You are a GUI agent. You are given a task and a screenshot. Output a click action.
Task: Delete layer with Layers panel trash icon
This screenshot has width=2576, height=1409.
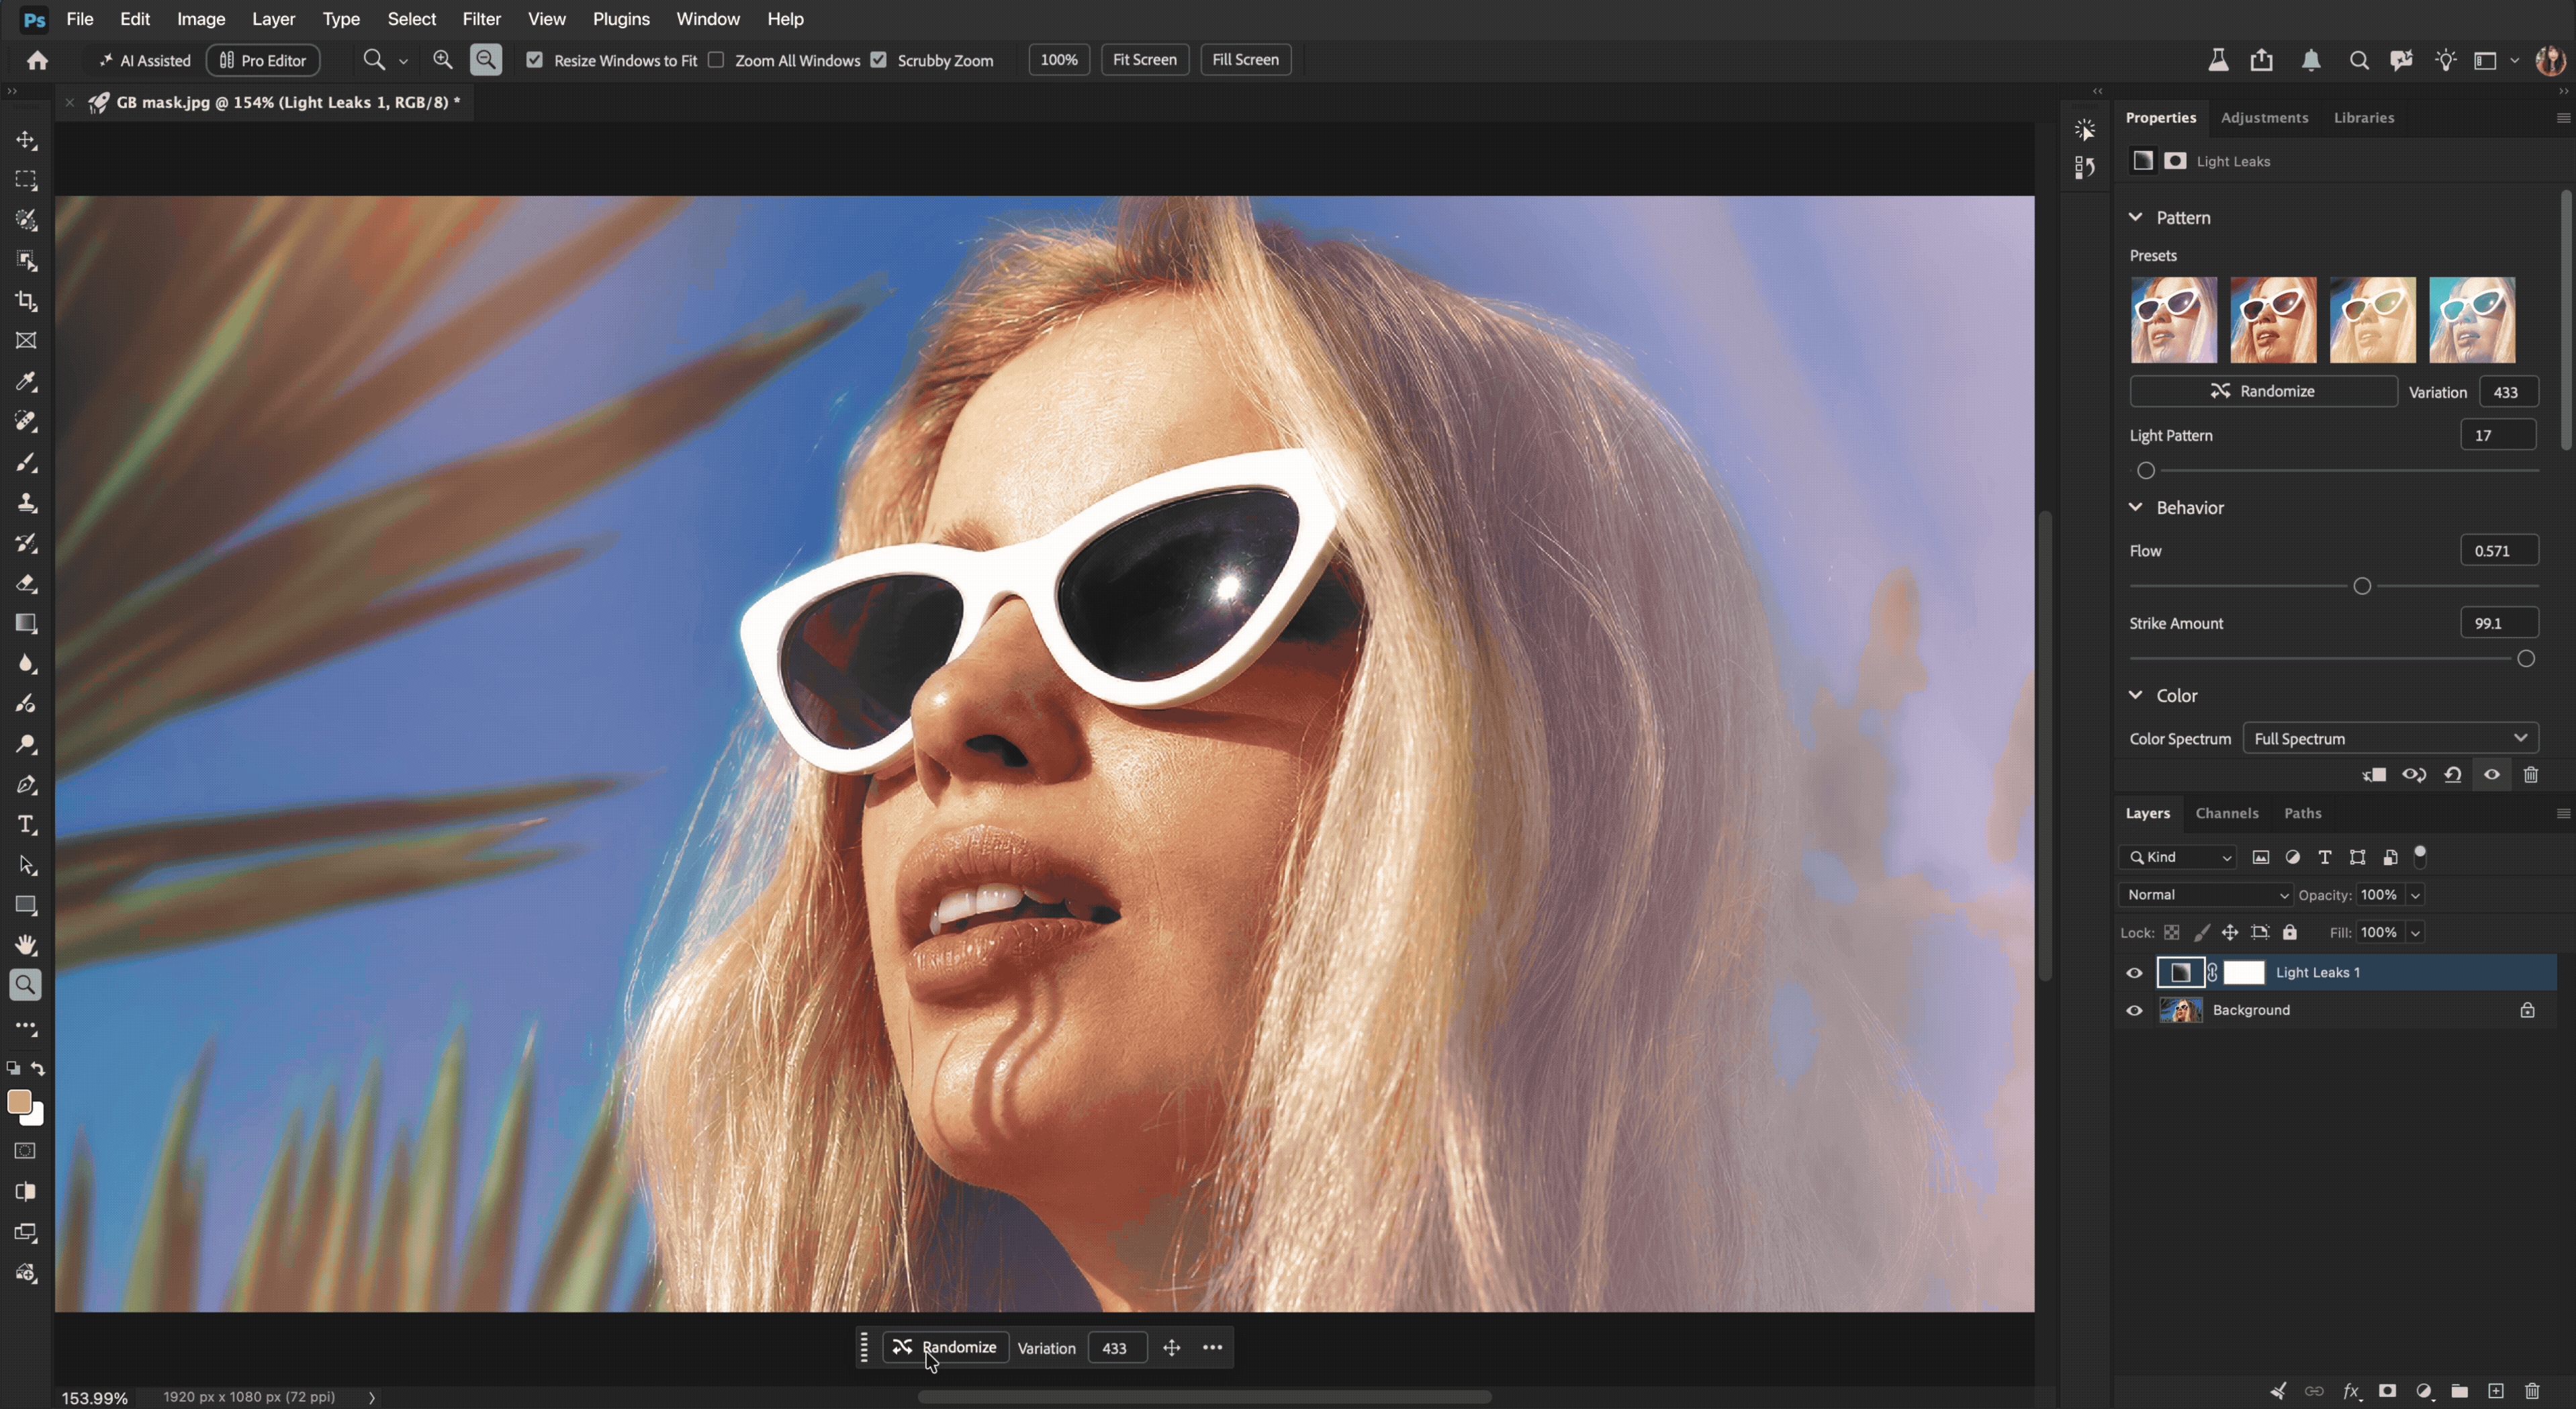pyautogui.click(x=2532, y=1391)
